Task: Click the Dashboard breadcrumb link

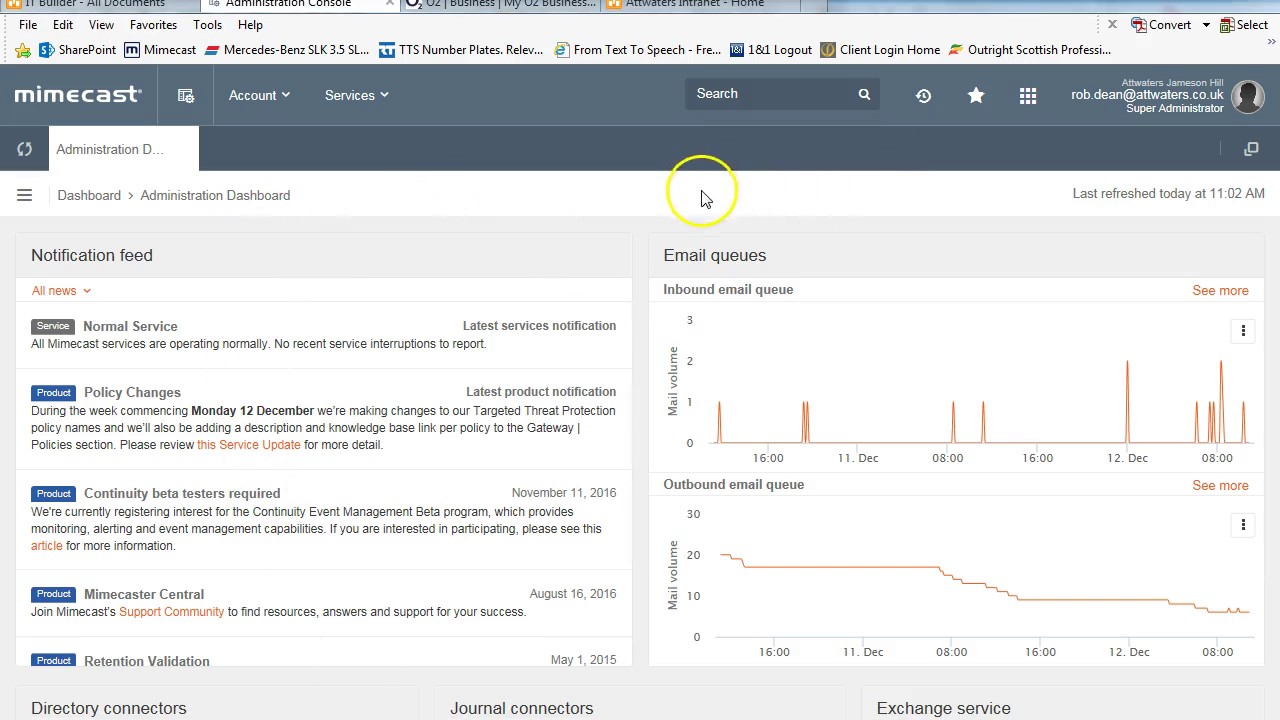Action: (x=89, y=195)
